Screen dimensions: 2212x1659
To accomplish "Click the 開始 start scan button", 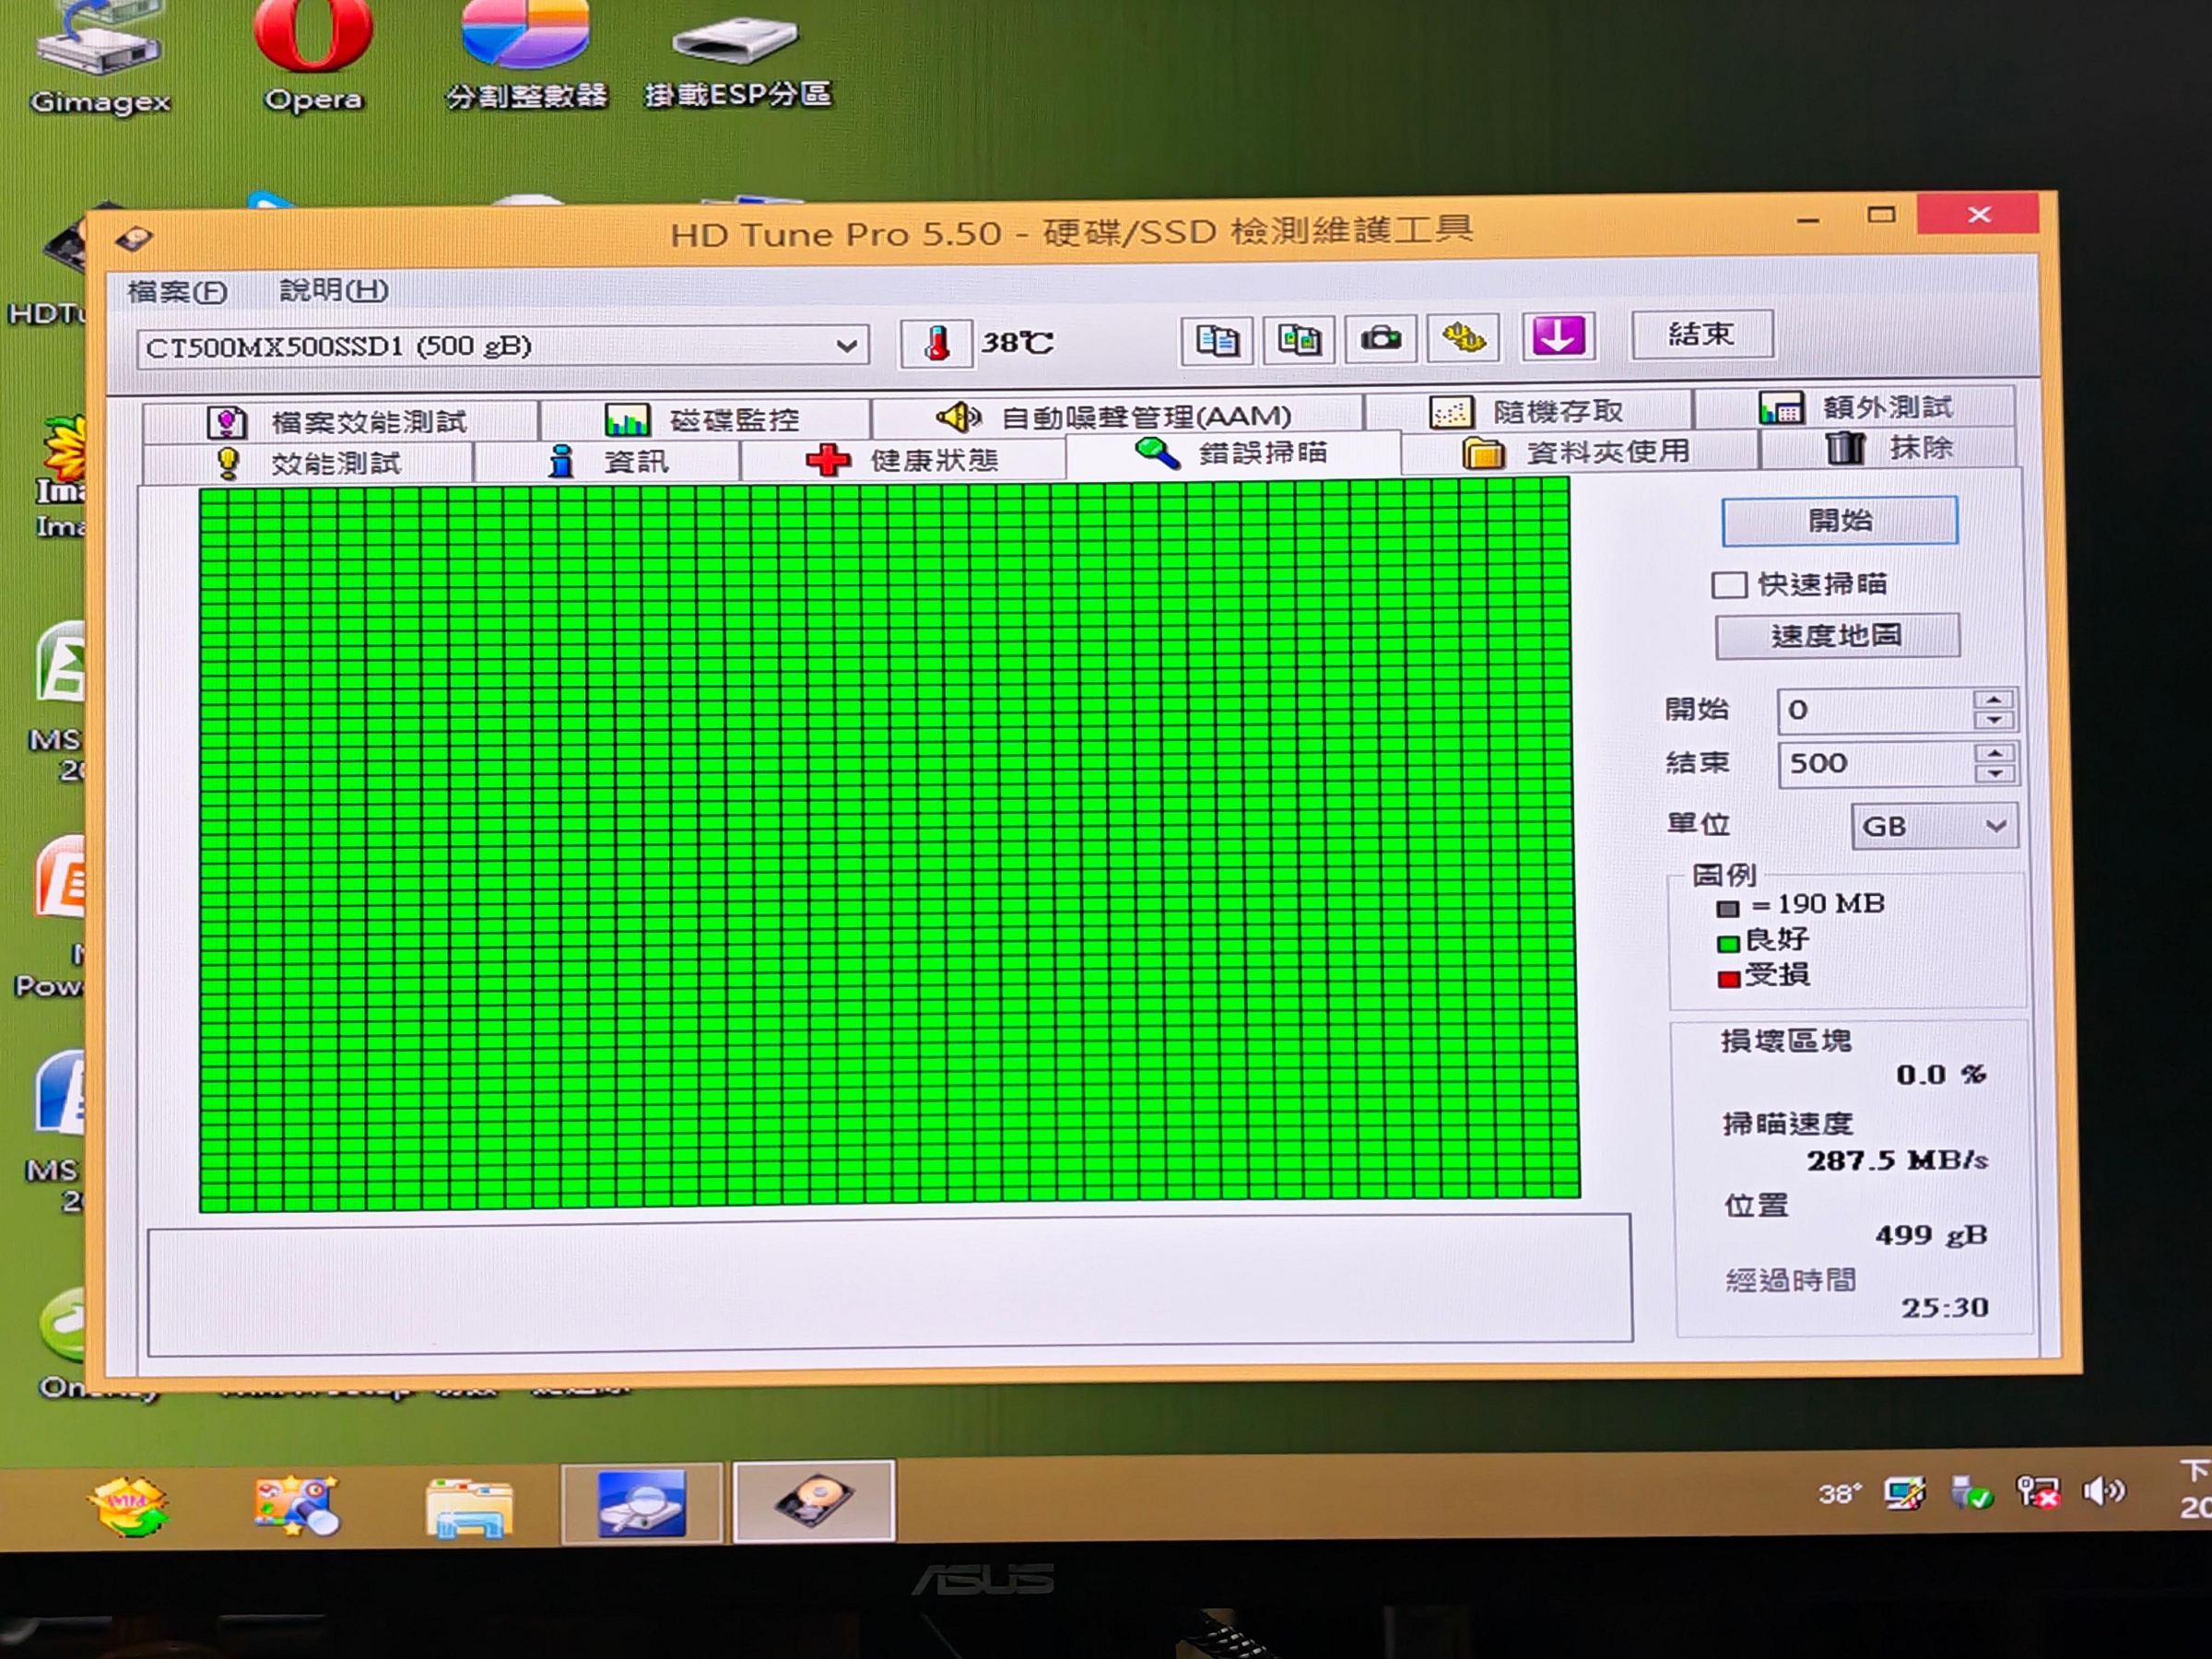I will pos(1840,520).
